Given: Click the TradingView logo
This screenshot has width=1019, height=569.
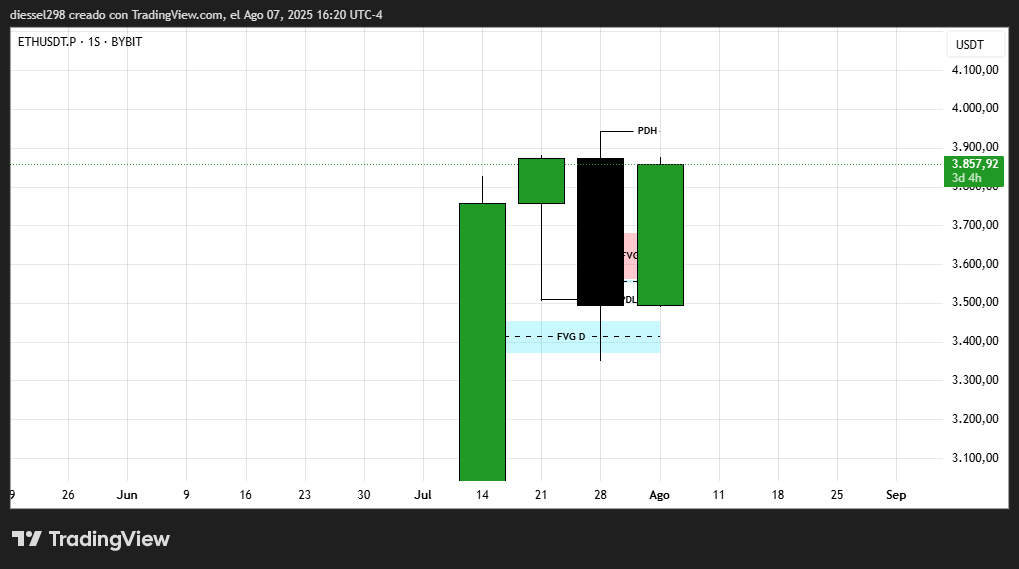Looking at the screenshot, I should 91,539.
